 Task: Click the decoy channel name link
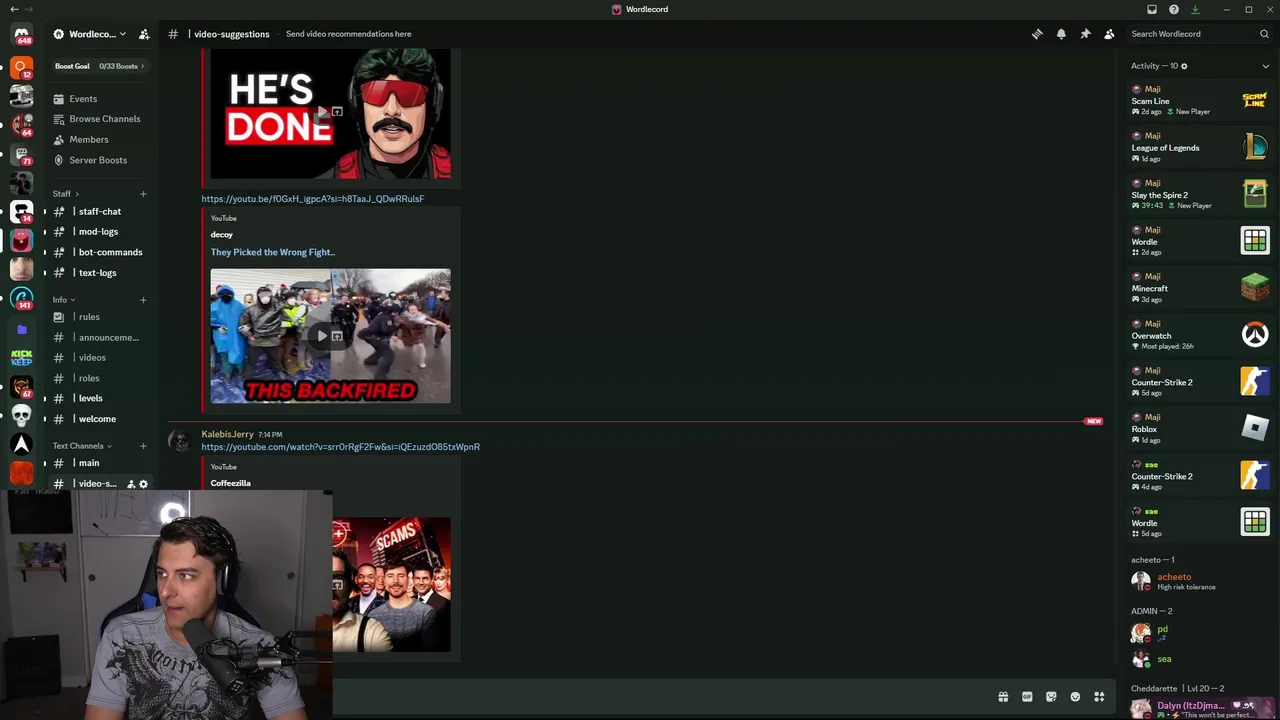pos(222,234)
